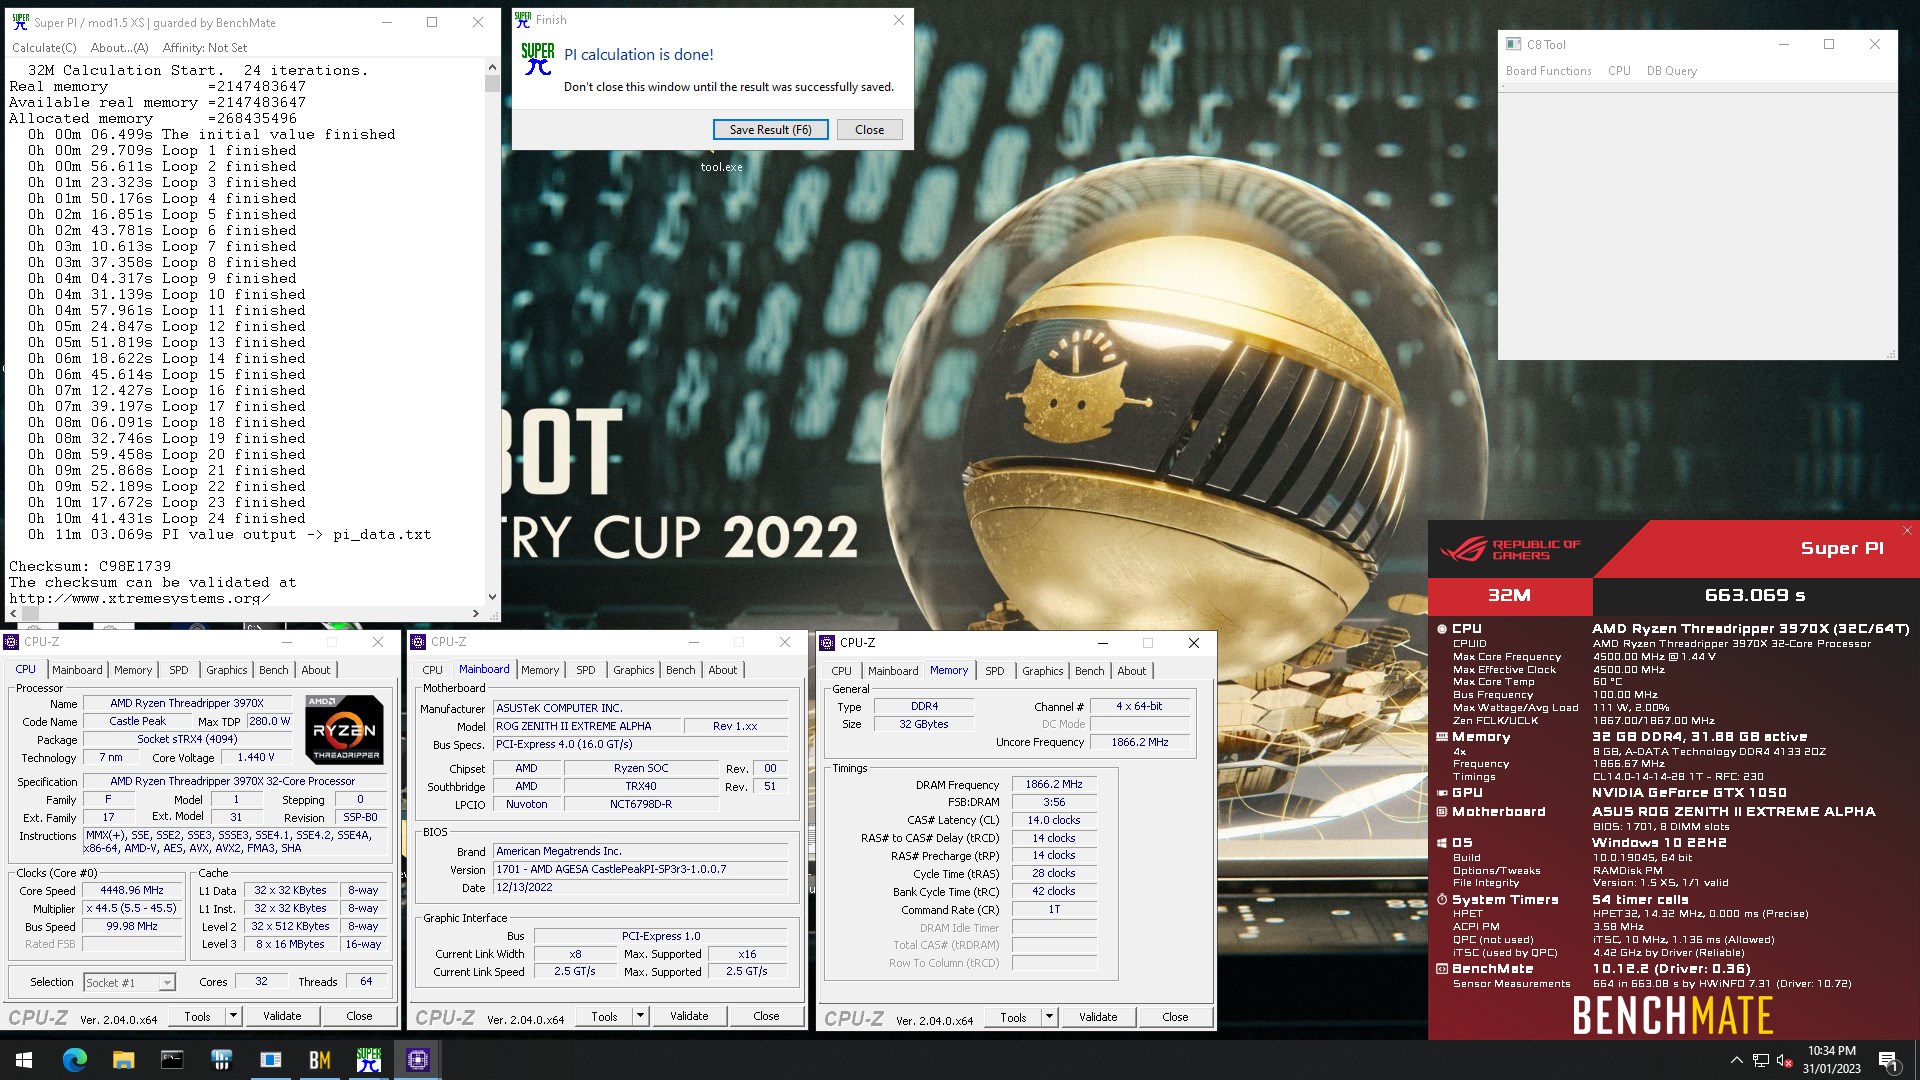Click the Ryzen Threadripper logo in CPU-Z

(x=343, y=730)
